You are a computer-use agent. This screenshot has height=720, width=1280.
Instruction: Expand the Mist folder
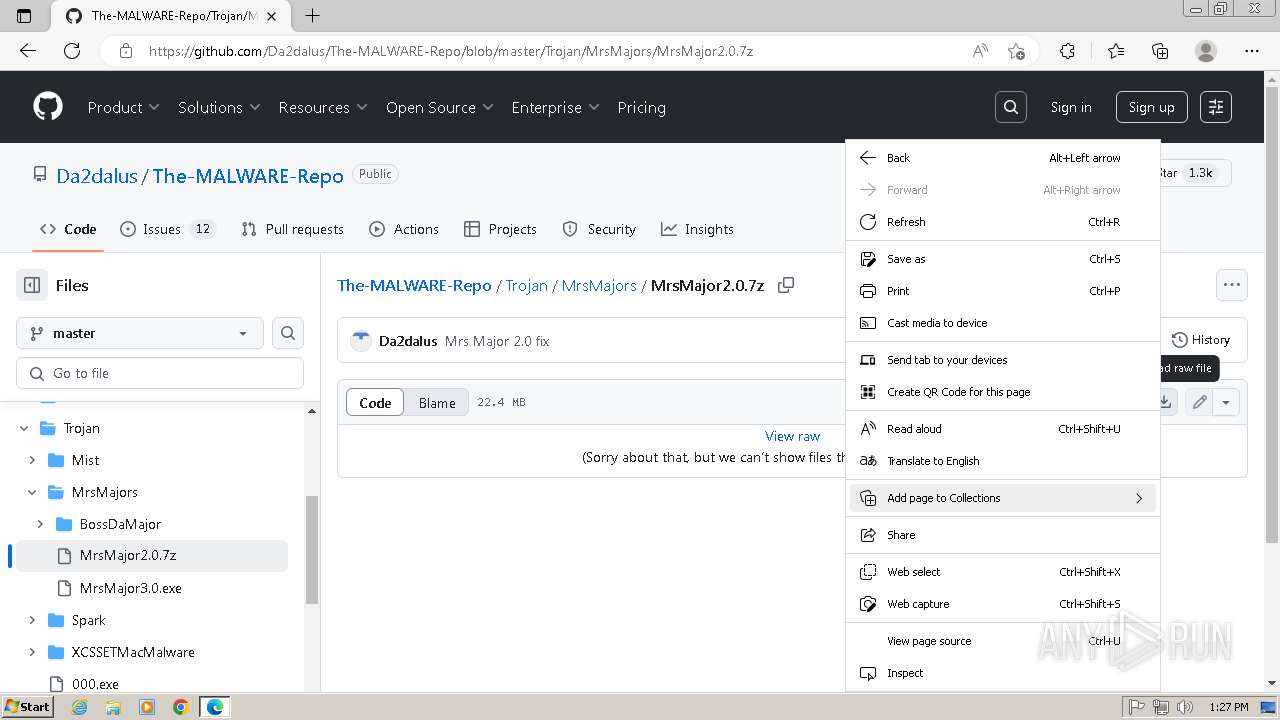(32, 460)
